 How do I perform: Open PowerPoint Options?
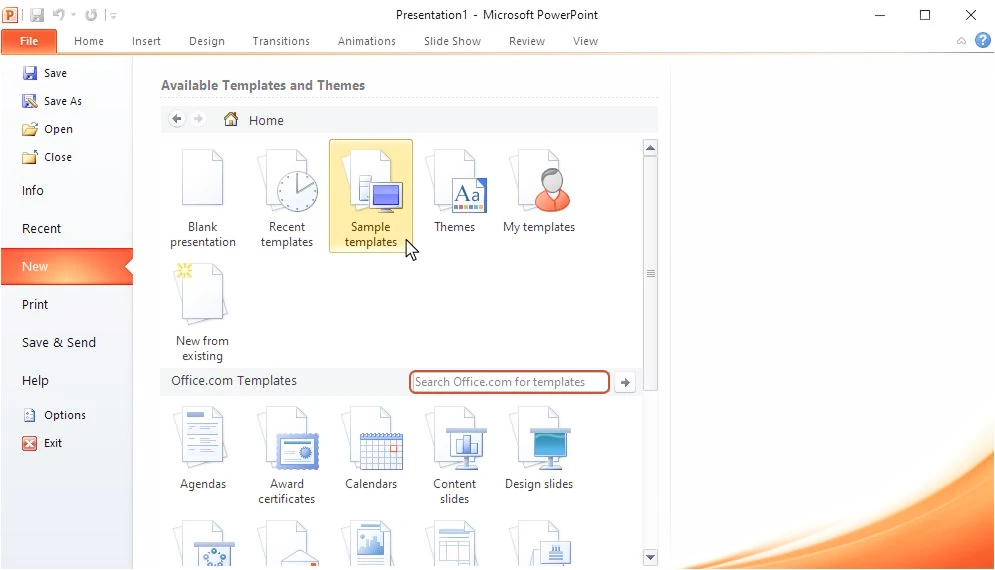tap(55, 415)
